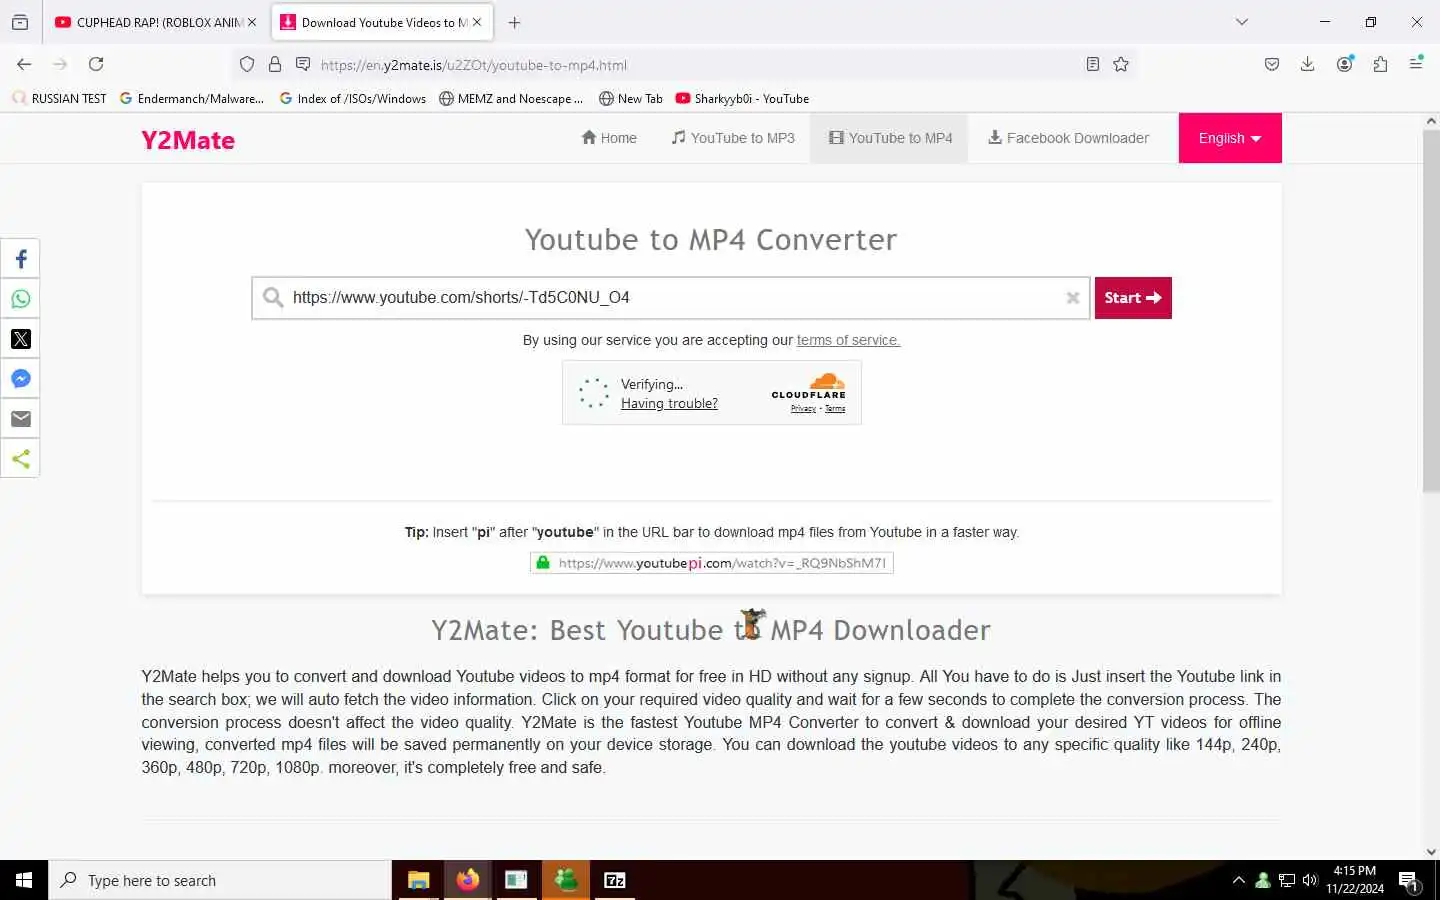Toggle reader view icon in address bar
Image resolution: width=1440 pixels, height=900 pixels.
click(1093, 64)
